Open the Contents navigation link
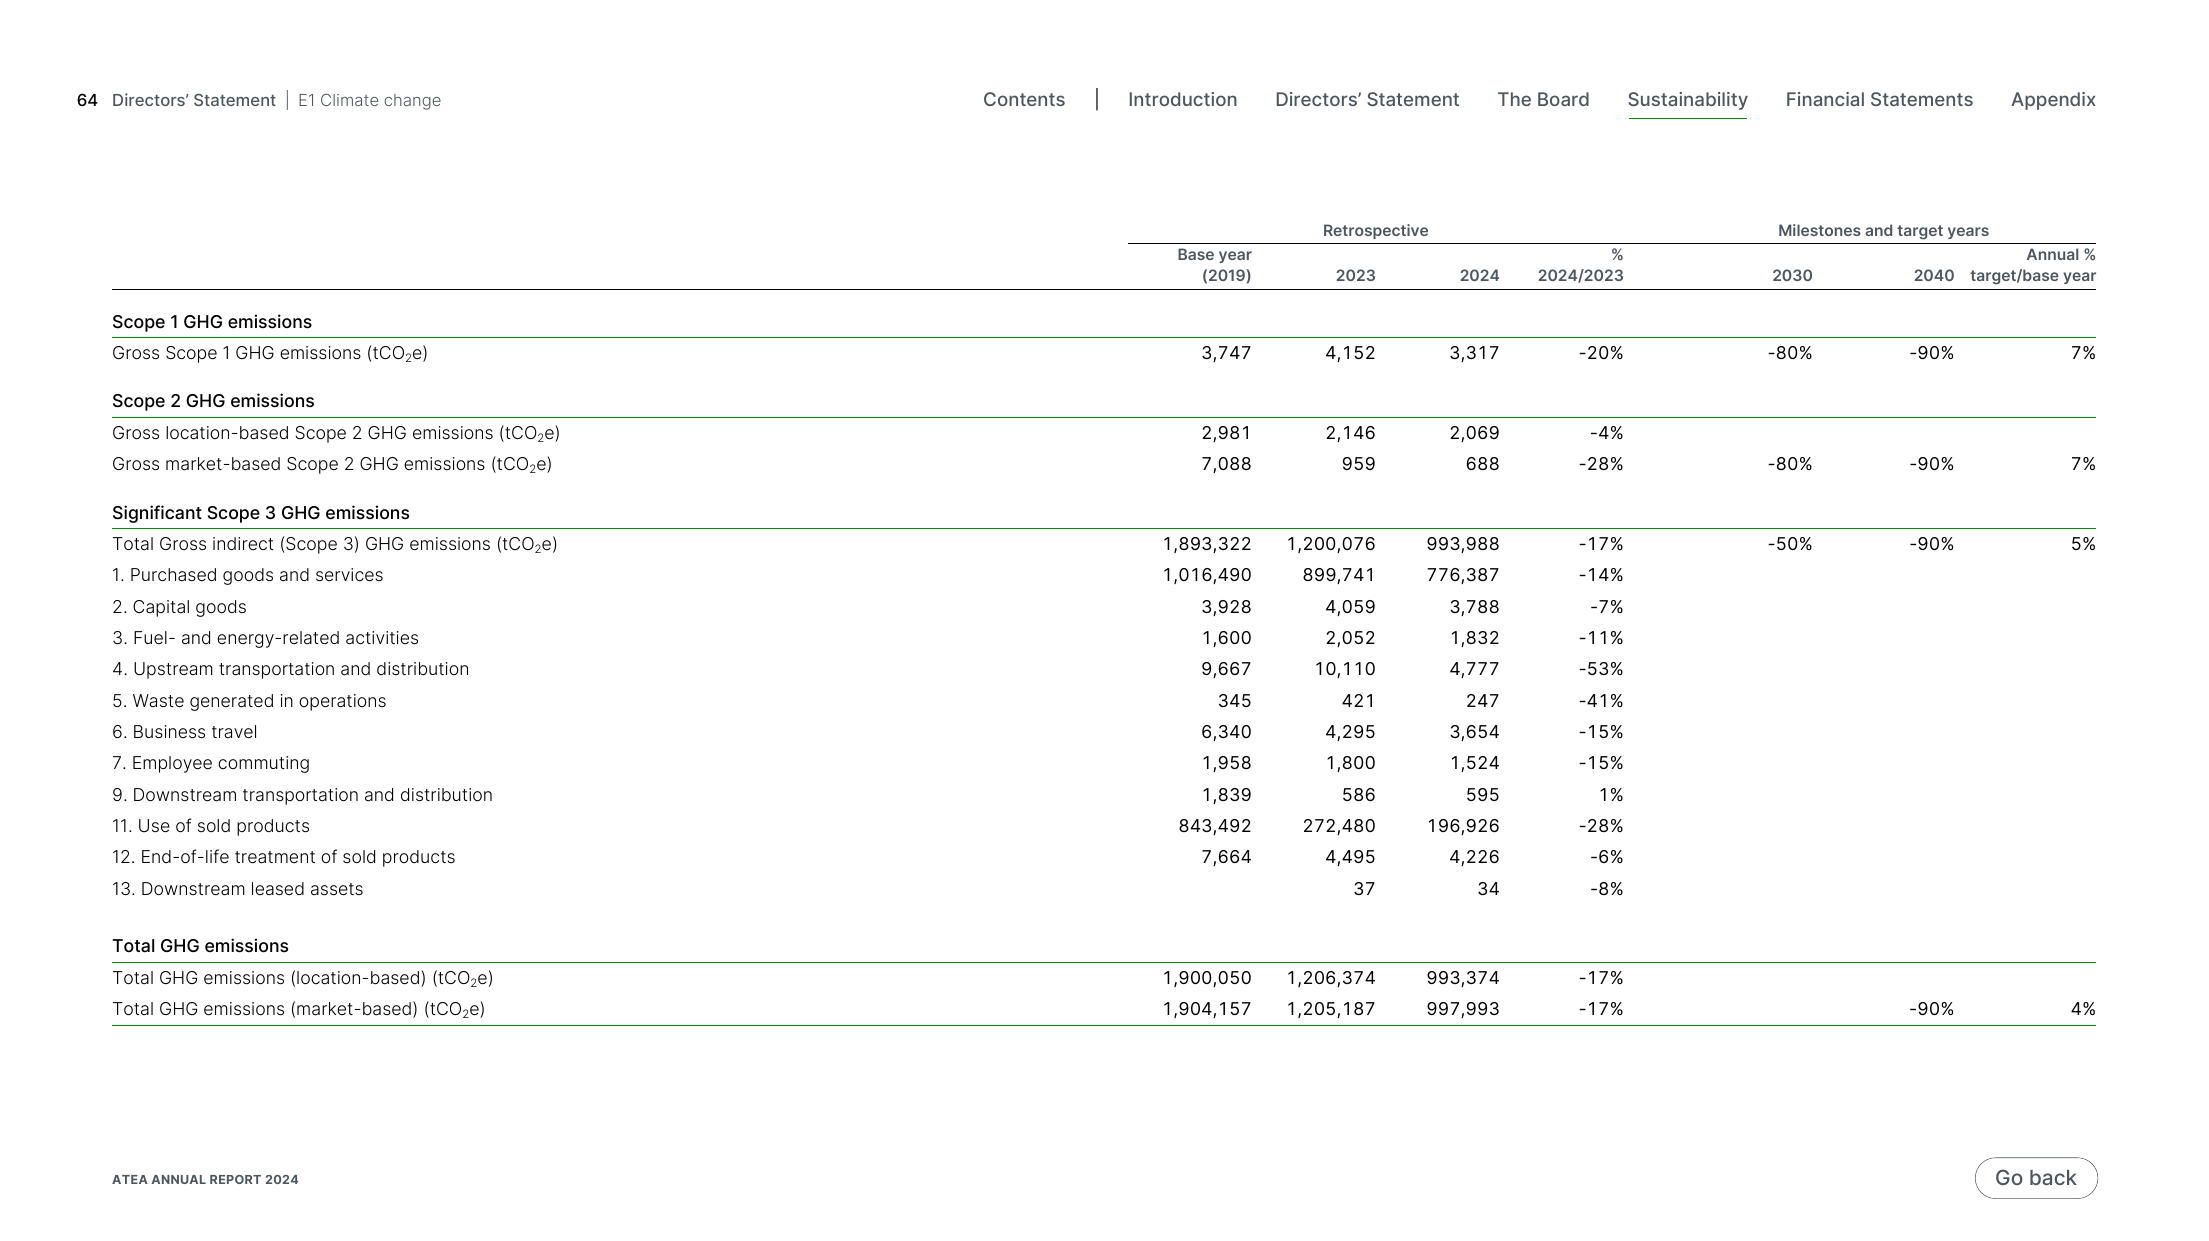The height and width of the screenshot is (1241, 2209). pos(1023,100)
